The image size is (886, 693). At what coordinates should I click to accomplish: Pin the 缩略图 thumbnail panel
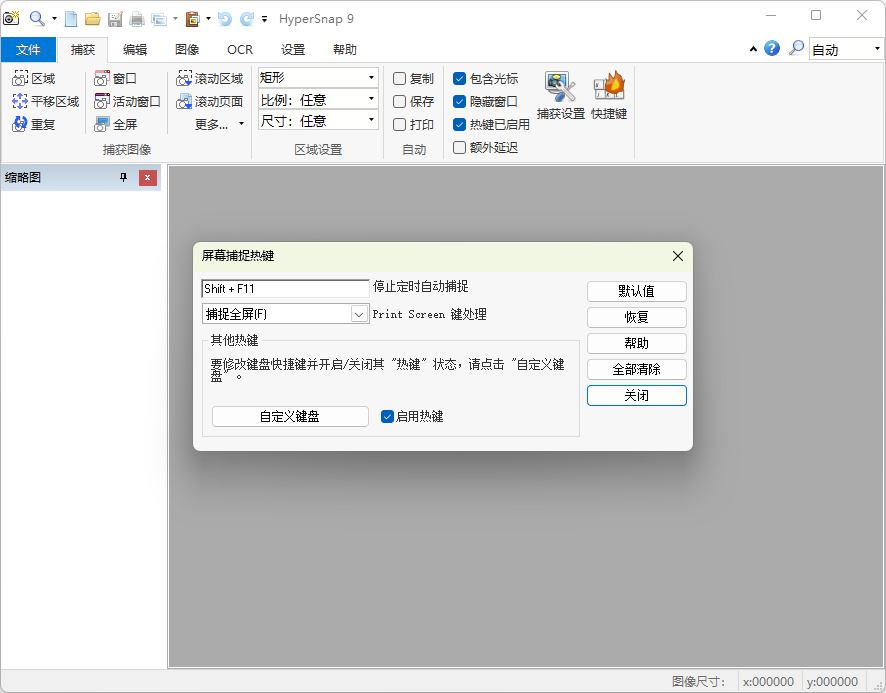124,177
